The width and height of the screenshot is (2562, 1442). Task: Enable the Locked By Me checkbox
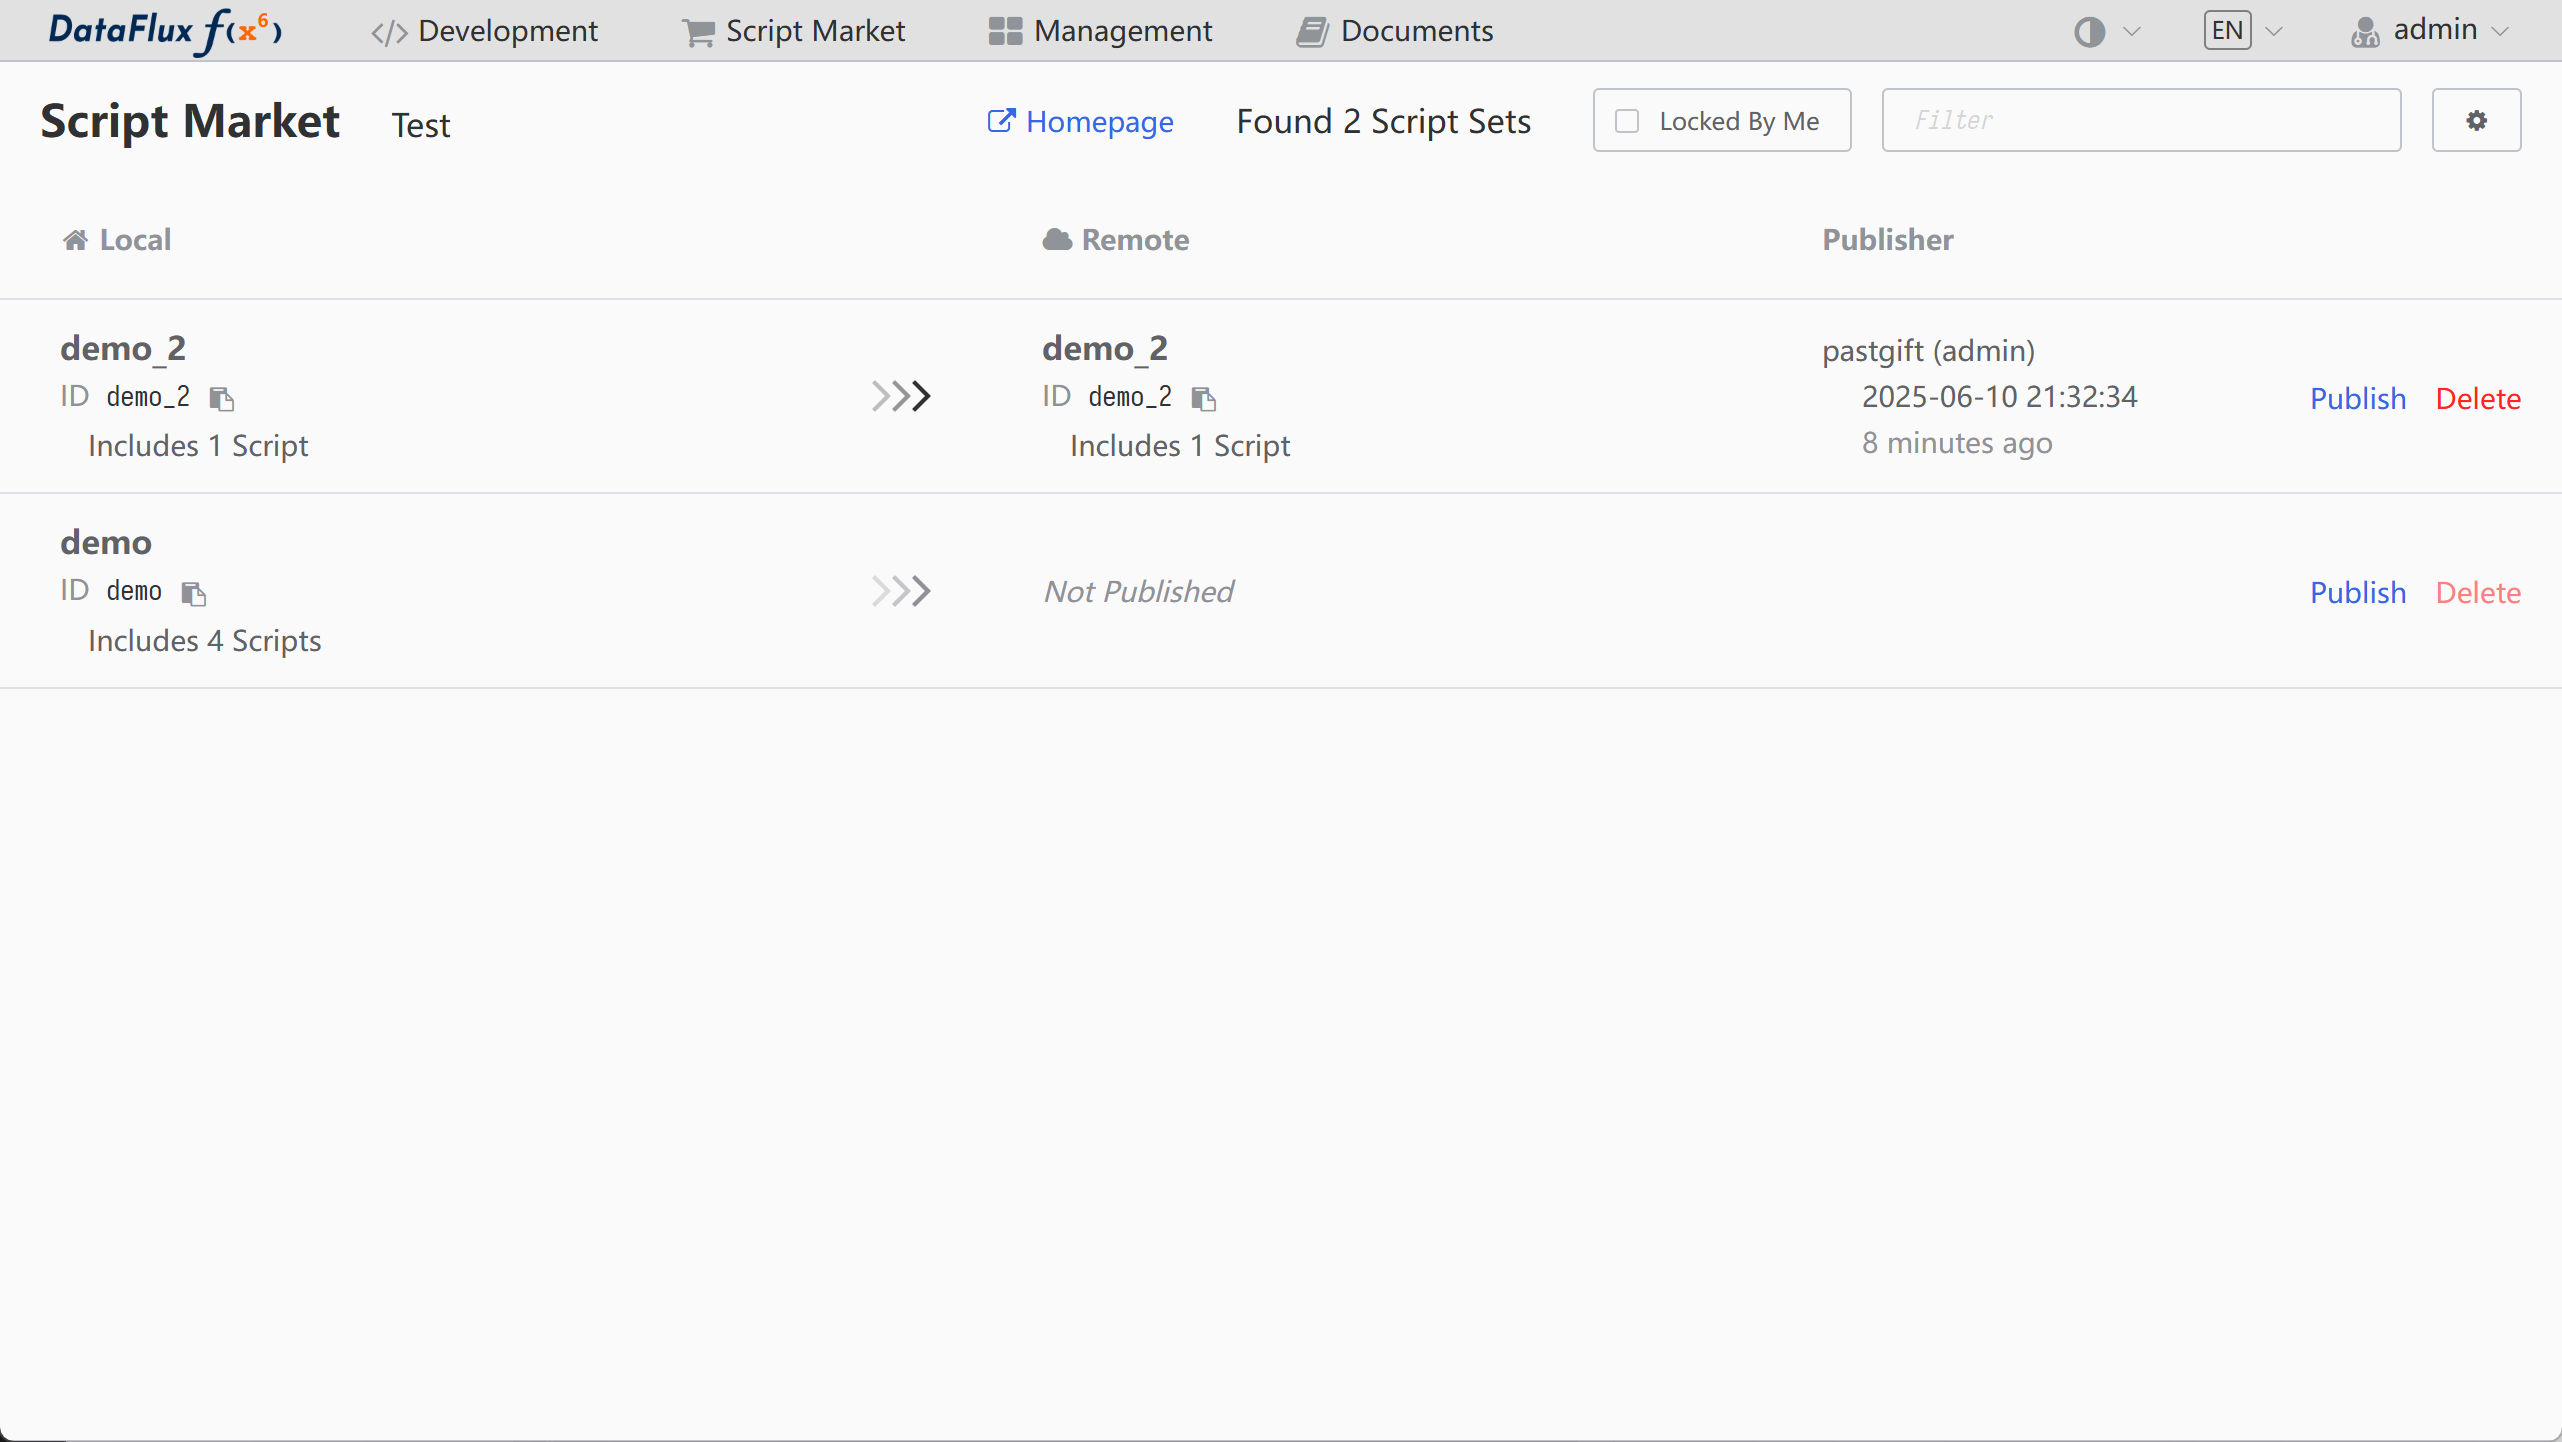1628,121
